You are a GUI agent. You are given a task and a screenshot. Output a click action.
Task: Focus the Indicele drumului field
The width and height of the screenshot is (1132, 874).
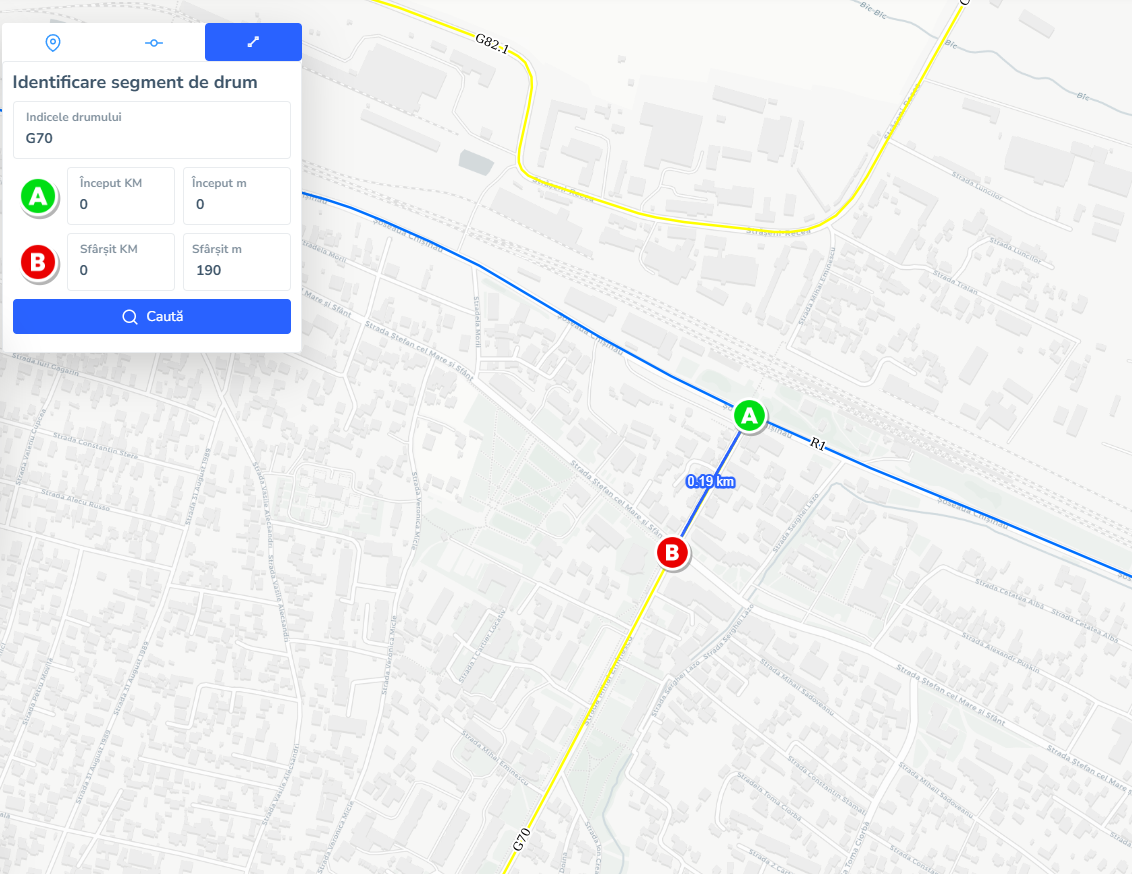tap(152, 130)
